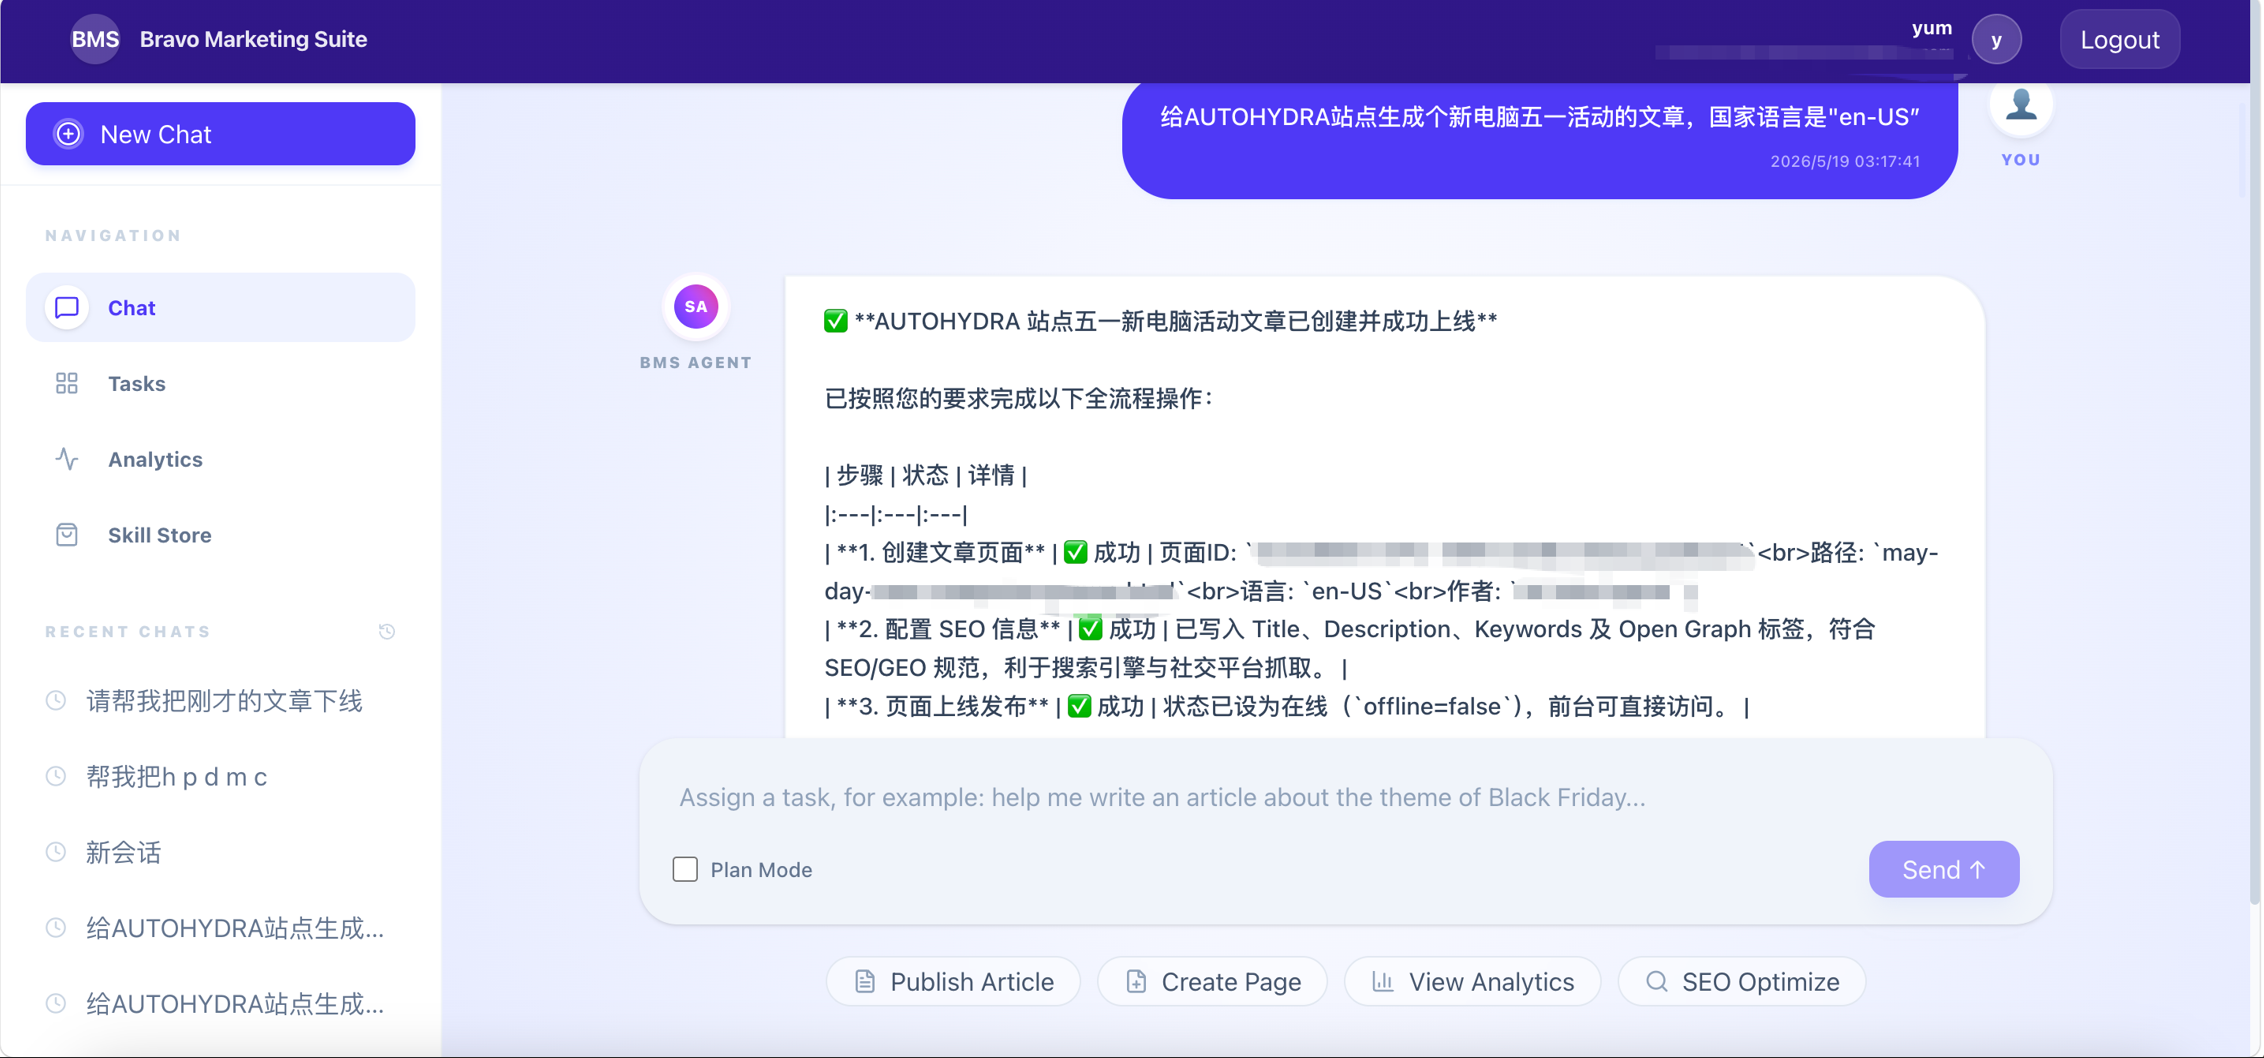Click the page-plus icon in Create Page
This screenshot has width=2264, height=1058.
[x=1136, y=982]
